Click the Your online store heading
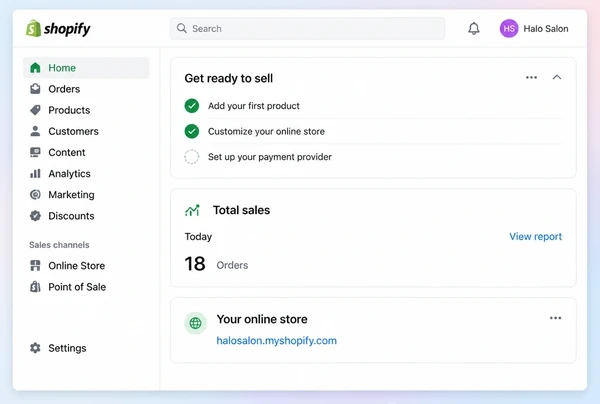Viewport: 600px width, 404px height. coord(262,319)
